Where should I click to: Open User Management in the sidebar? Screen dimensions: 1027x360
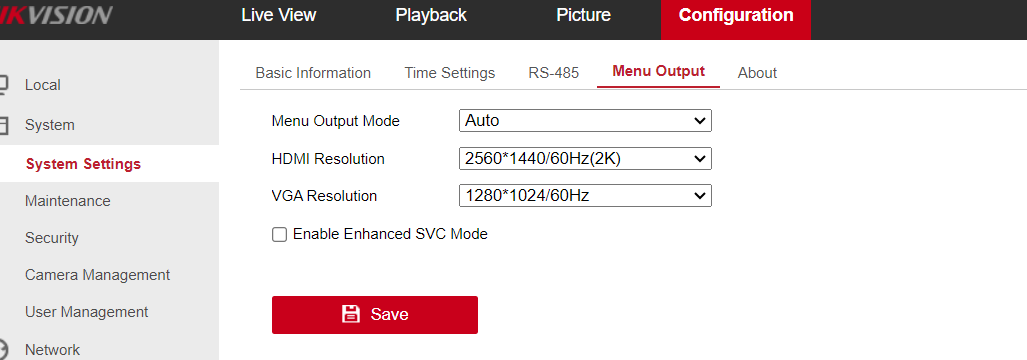86,312
